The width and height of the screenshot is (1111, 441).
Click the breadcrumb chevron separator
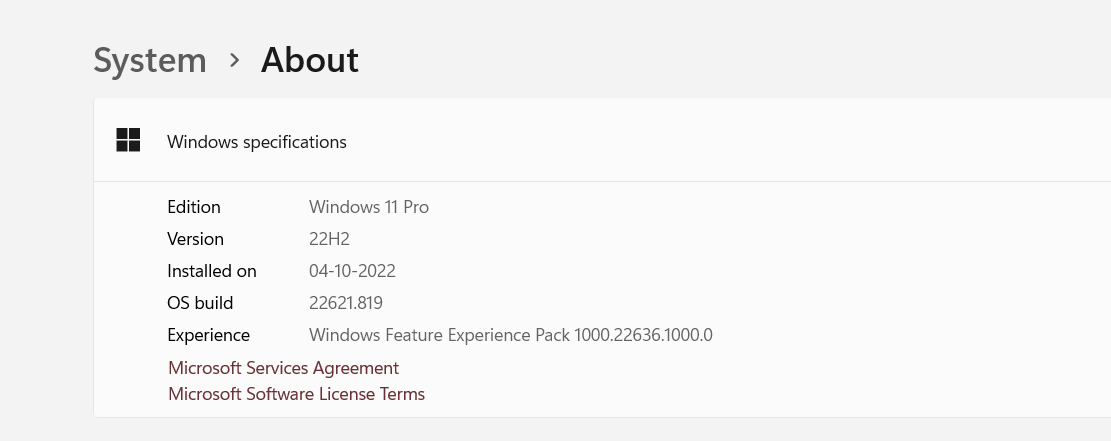[x=235, y=61]
